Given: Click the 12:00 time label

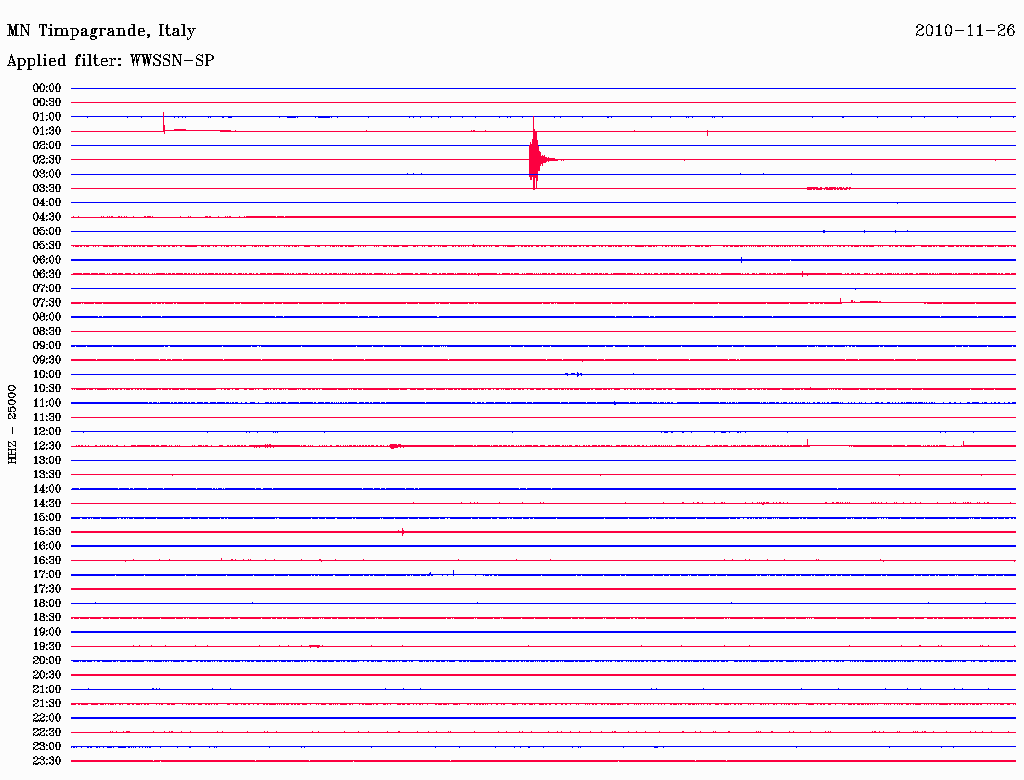Looking at the screenshot, I should point(46,432).
